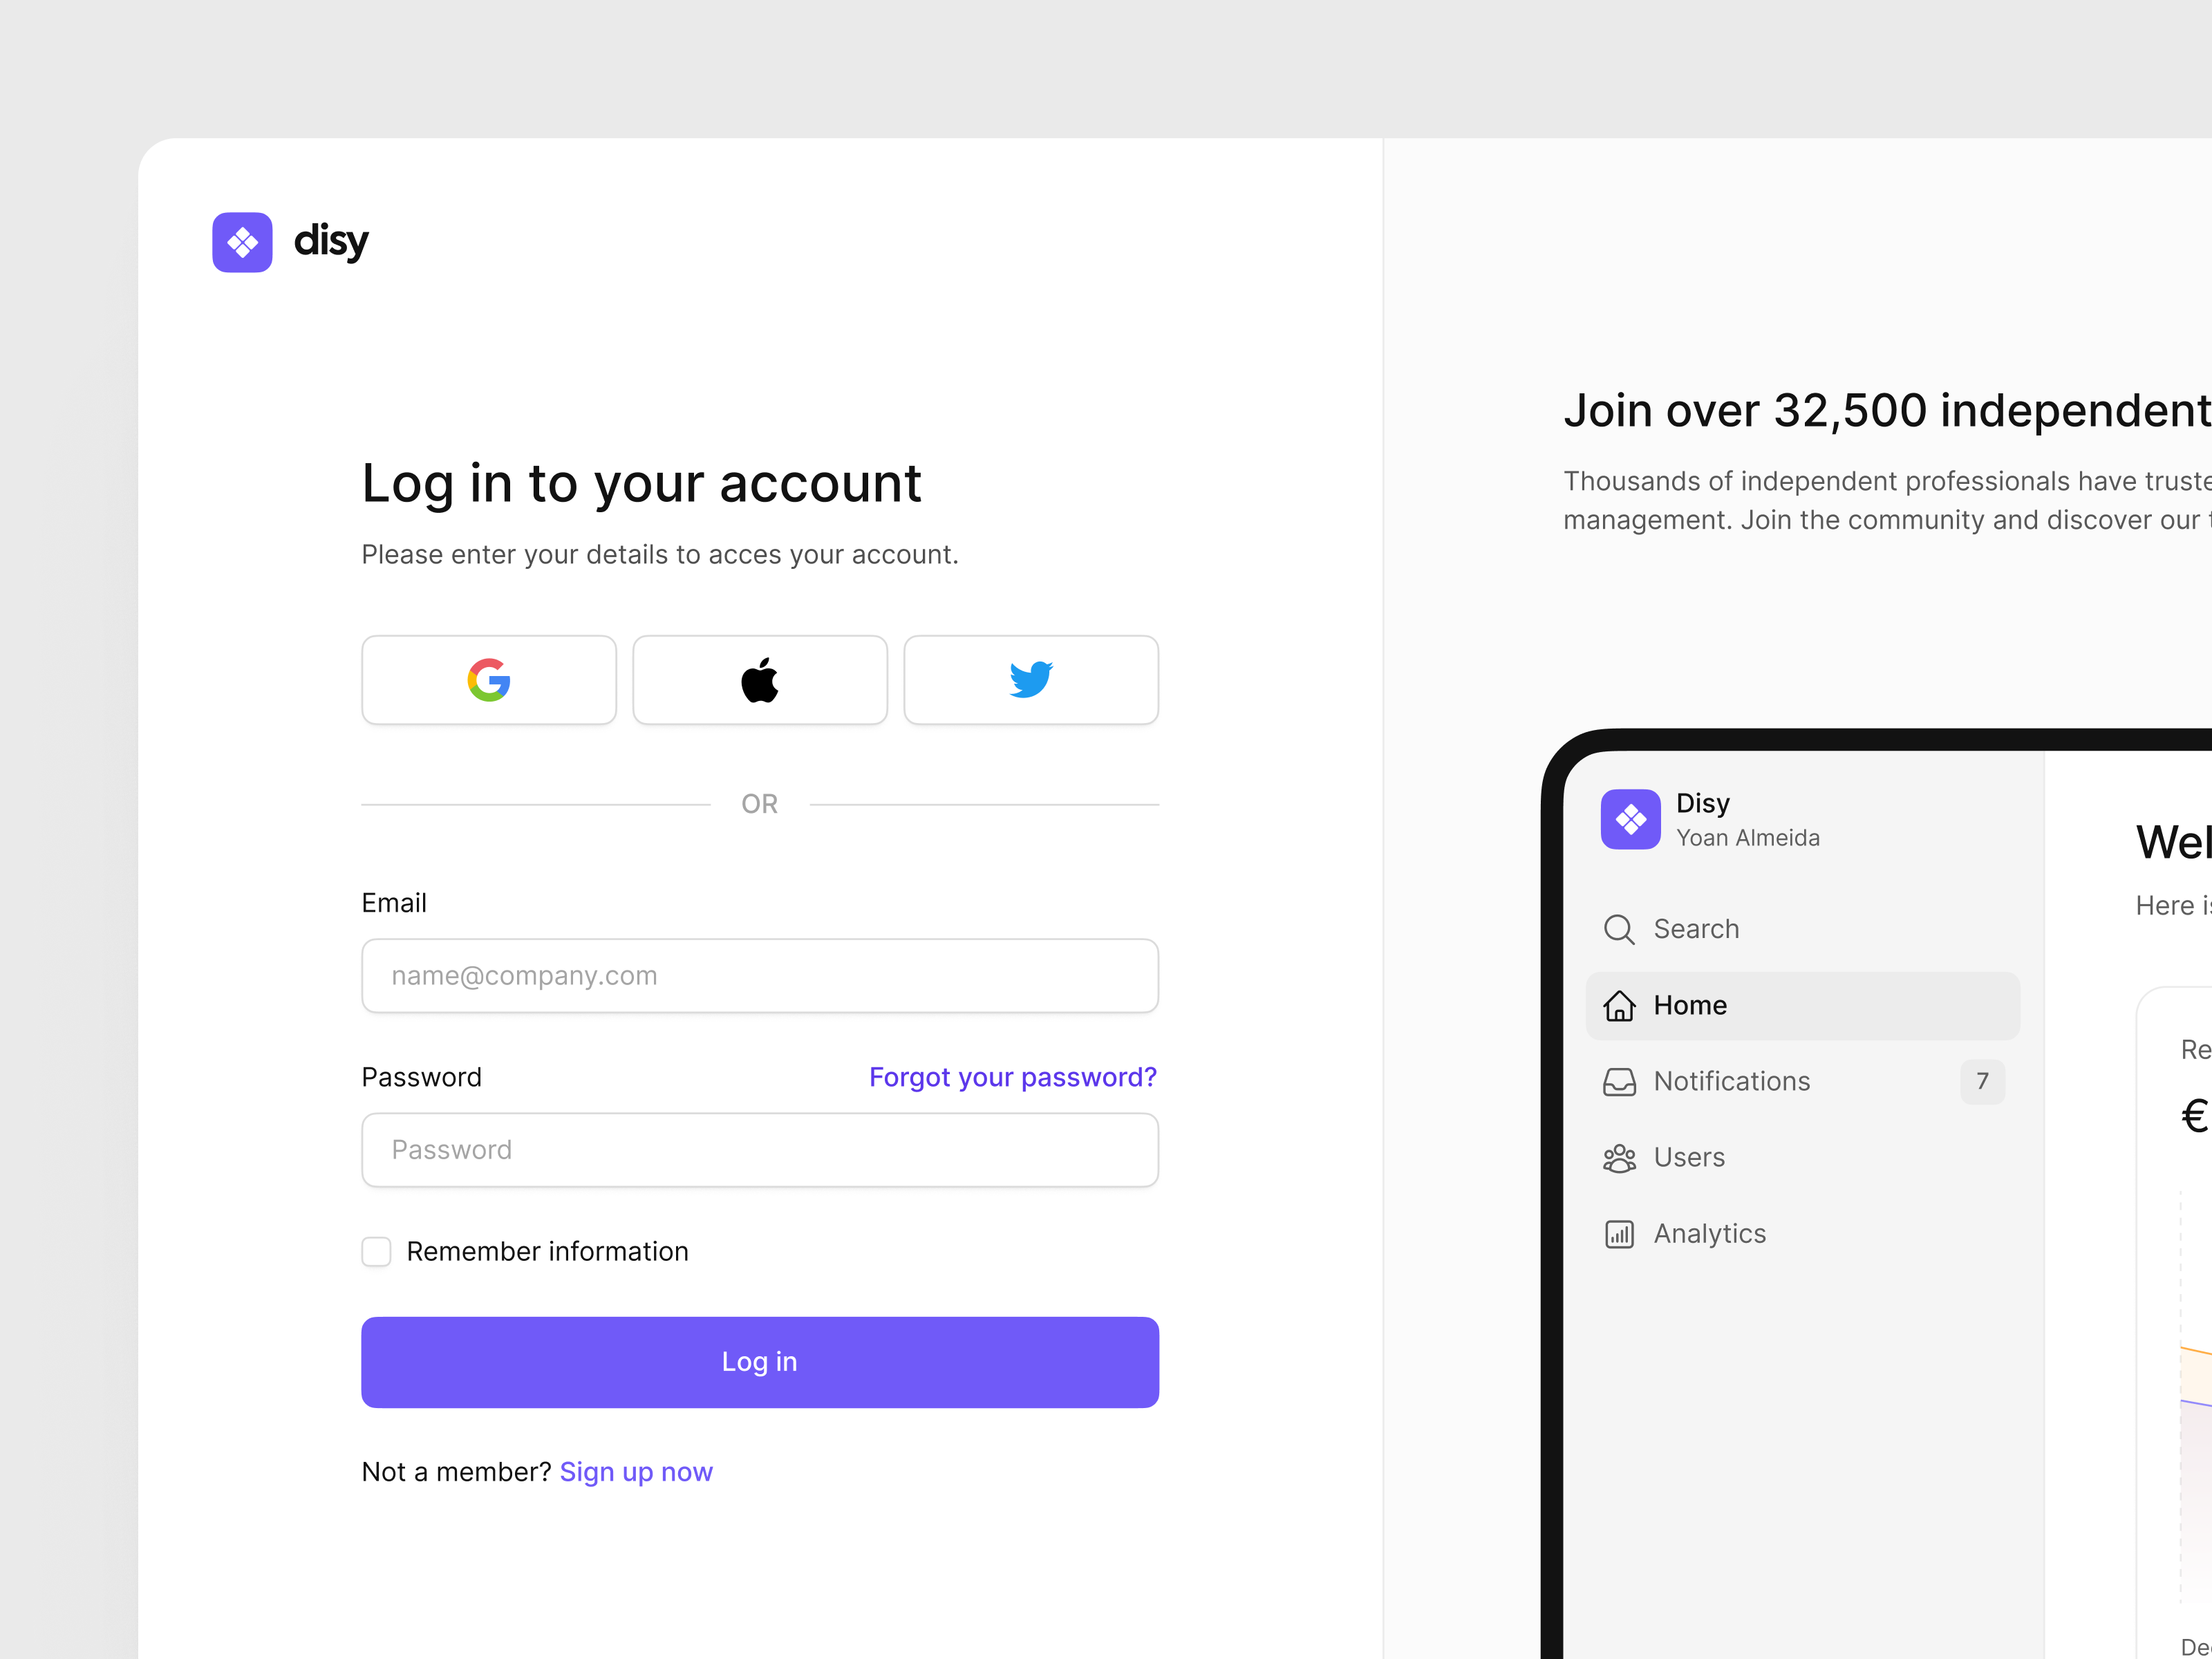2212x1659 pixels.
Task: Select the Users icon in the sidebar
Action: [1619, 1157]
